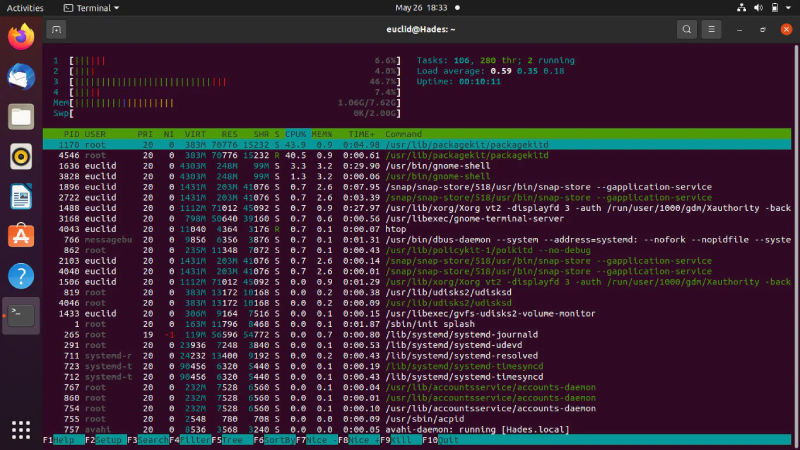800x450 pixels.
Task: Click F1 Help in htop footer
Action: coord(64,440)
